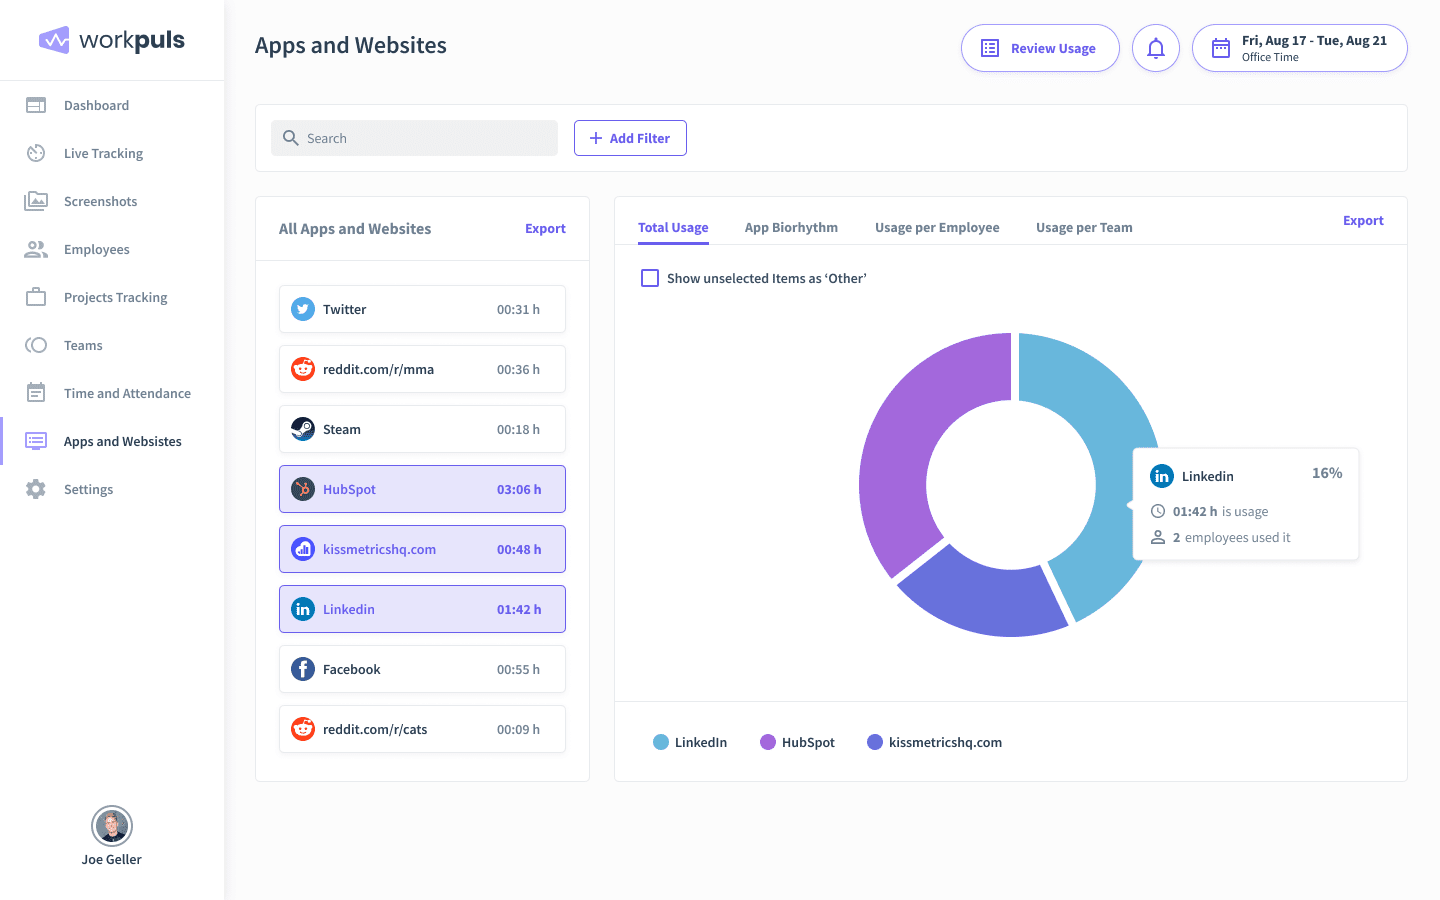Deselect kissmetricshq.com from selected apps
Screen dimensions: 1440x900
(422, 549)
